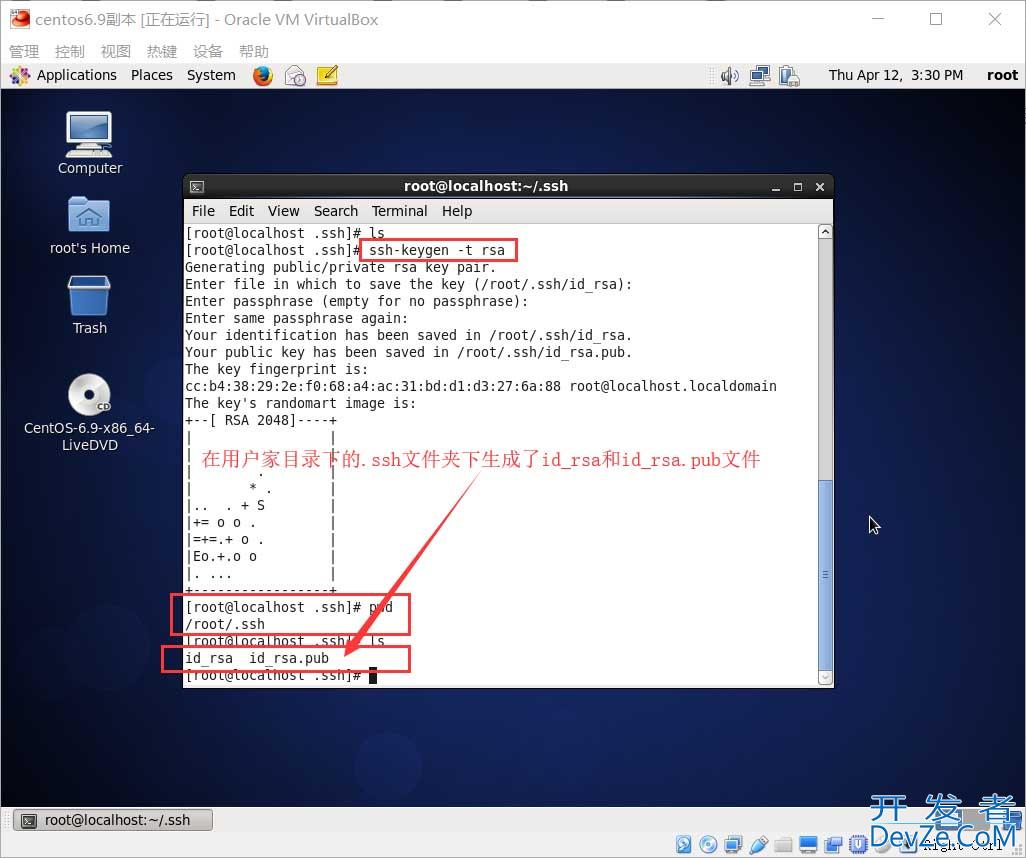1026x858 pixels.
Task: Open the notes icon in panel
Action: [327, 75]
